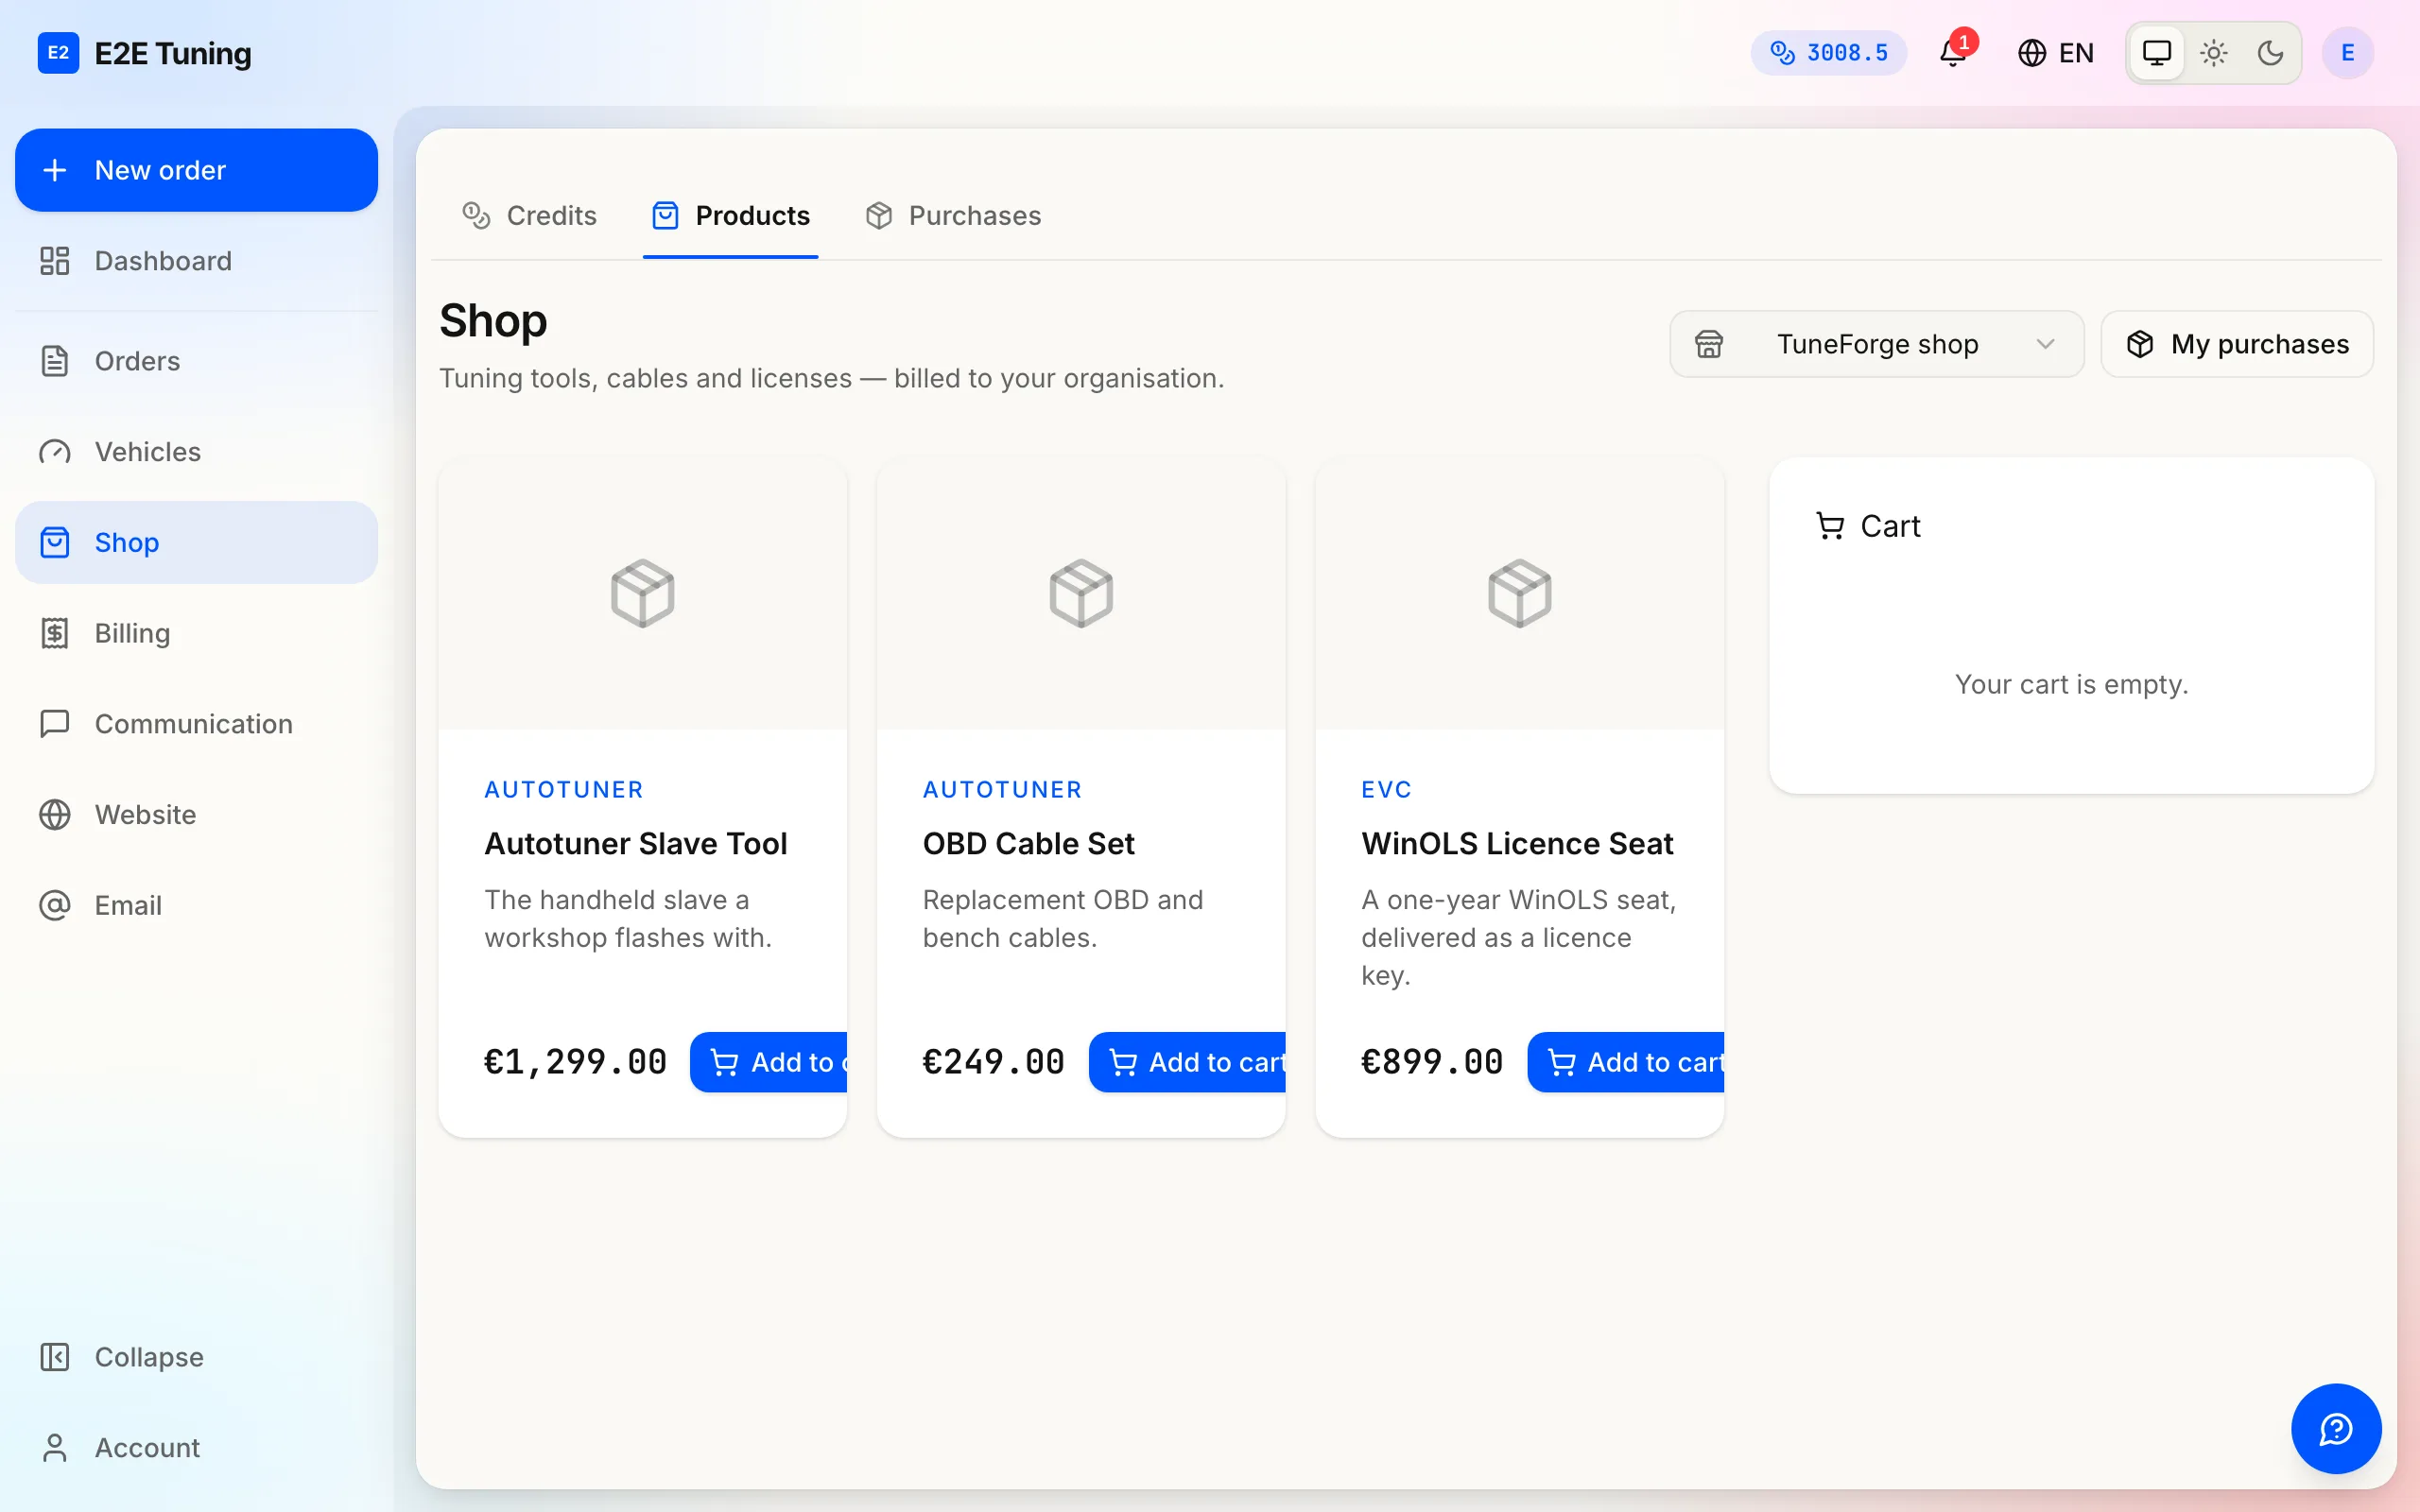Click the credits balance 3008.5 pill

coord(1828,53)
